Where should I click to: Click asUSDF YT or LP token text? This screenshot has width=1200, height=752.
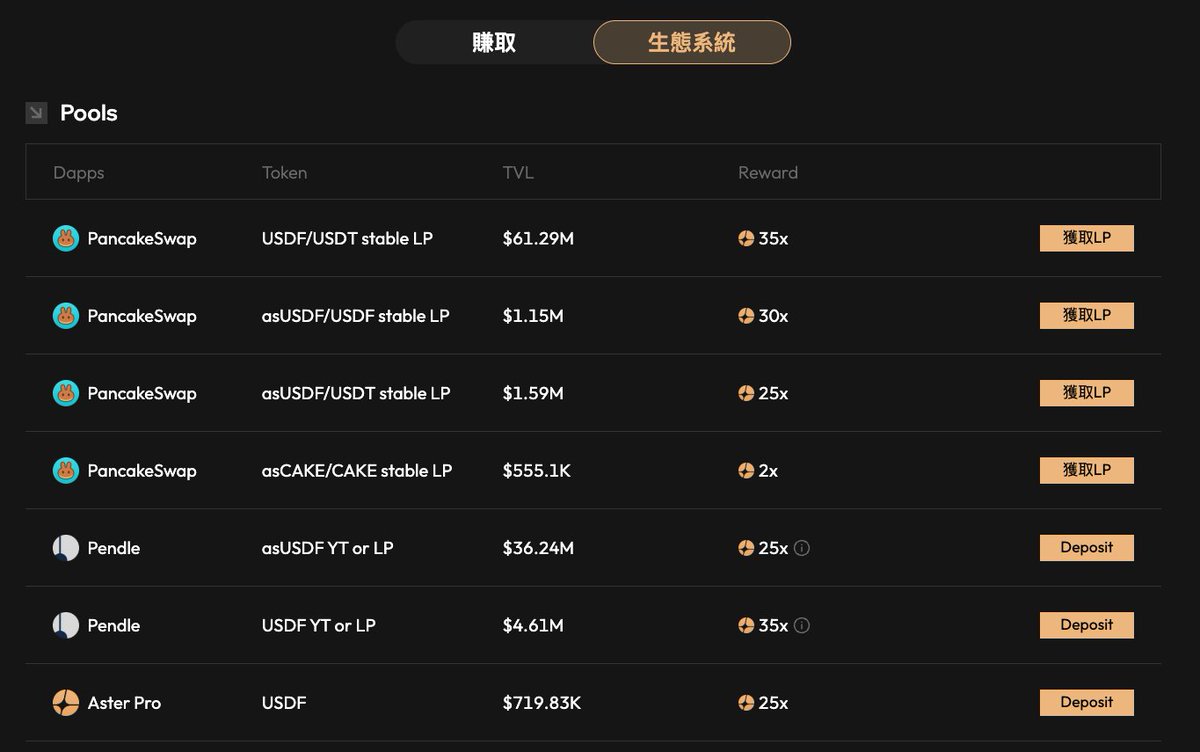(328, 548)
